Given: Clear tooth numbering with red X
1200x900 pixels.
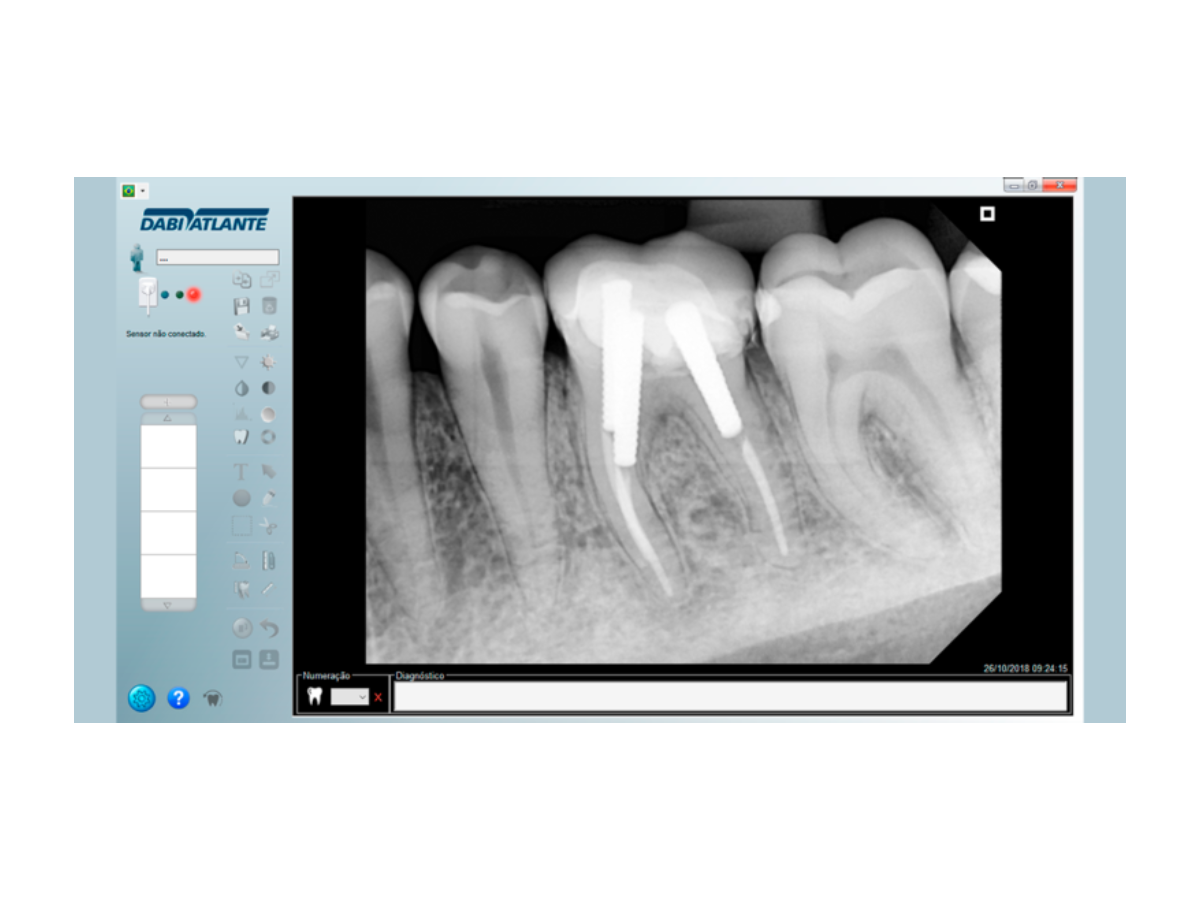Looking at the screenshot, I should (378, 697).
